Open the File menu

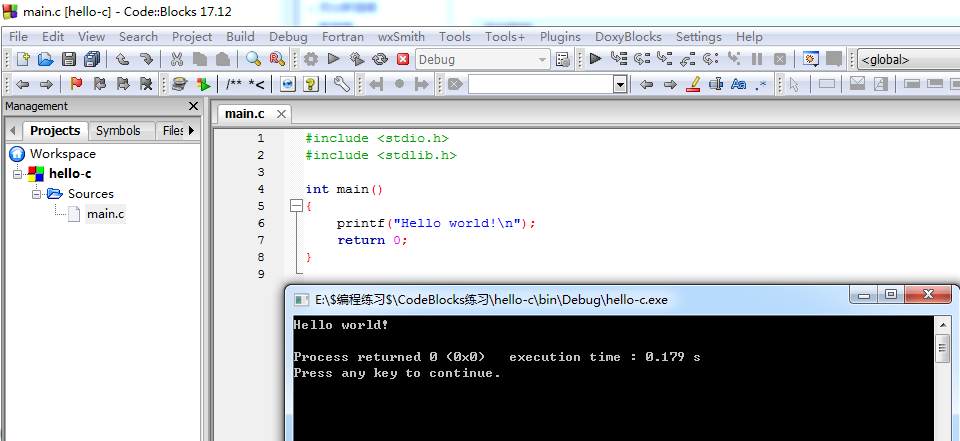pos(18,37)
